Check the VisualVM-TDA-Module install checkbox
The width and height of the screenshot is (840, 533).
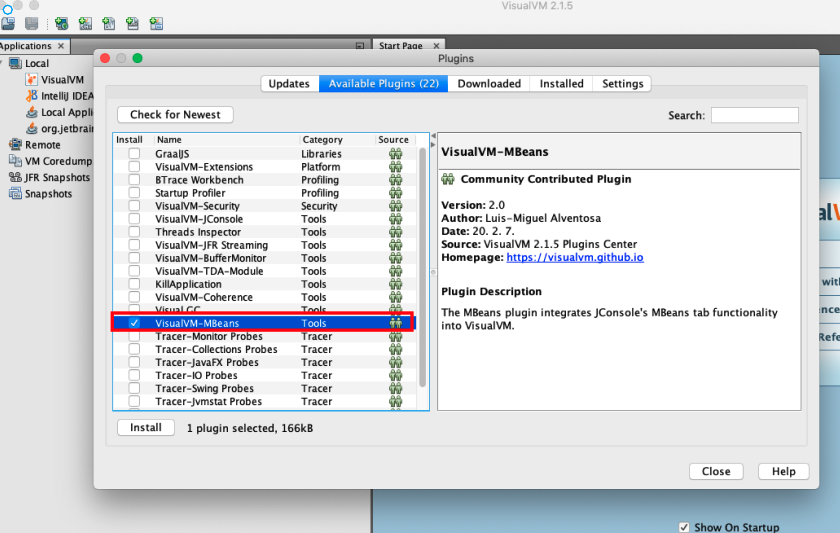click(x=134, y=271)
